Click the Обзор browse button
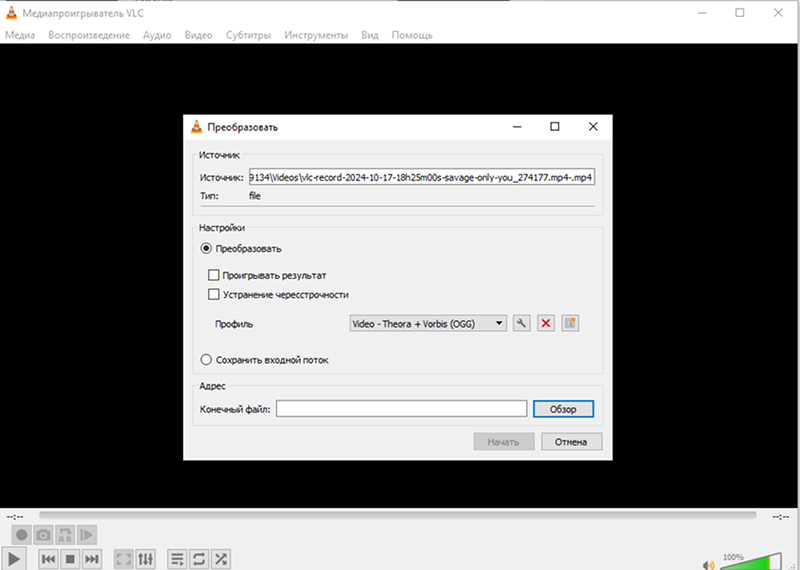 tap(563, 409)
